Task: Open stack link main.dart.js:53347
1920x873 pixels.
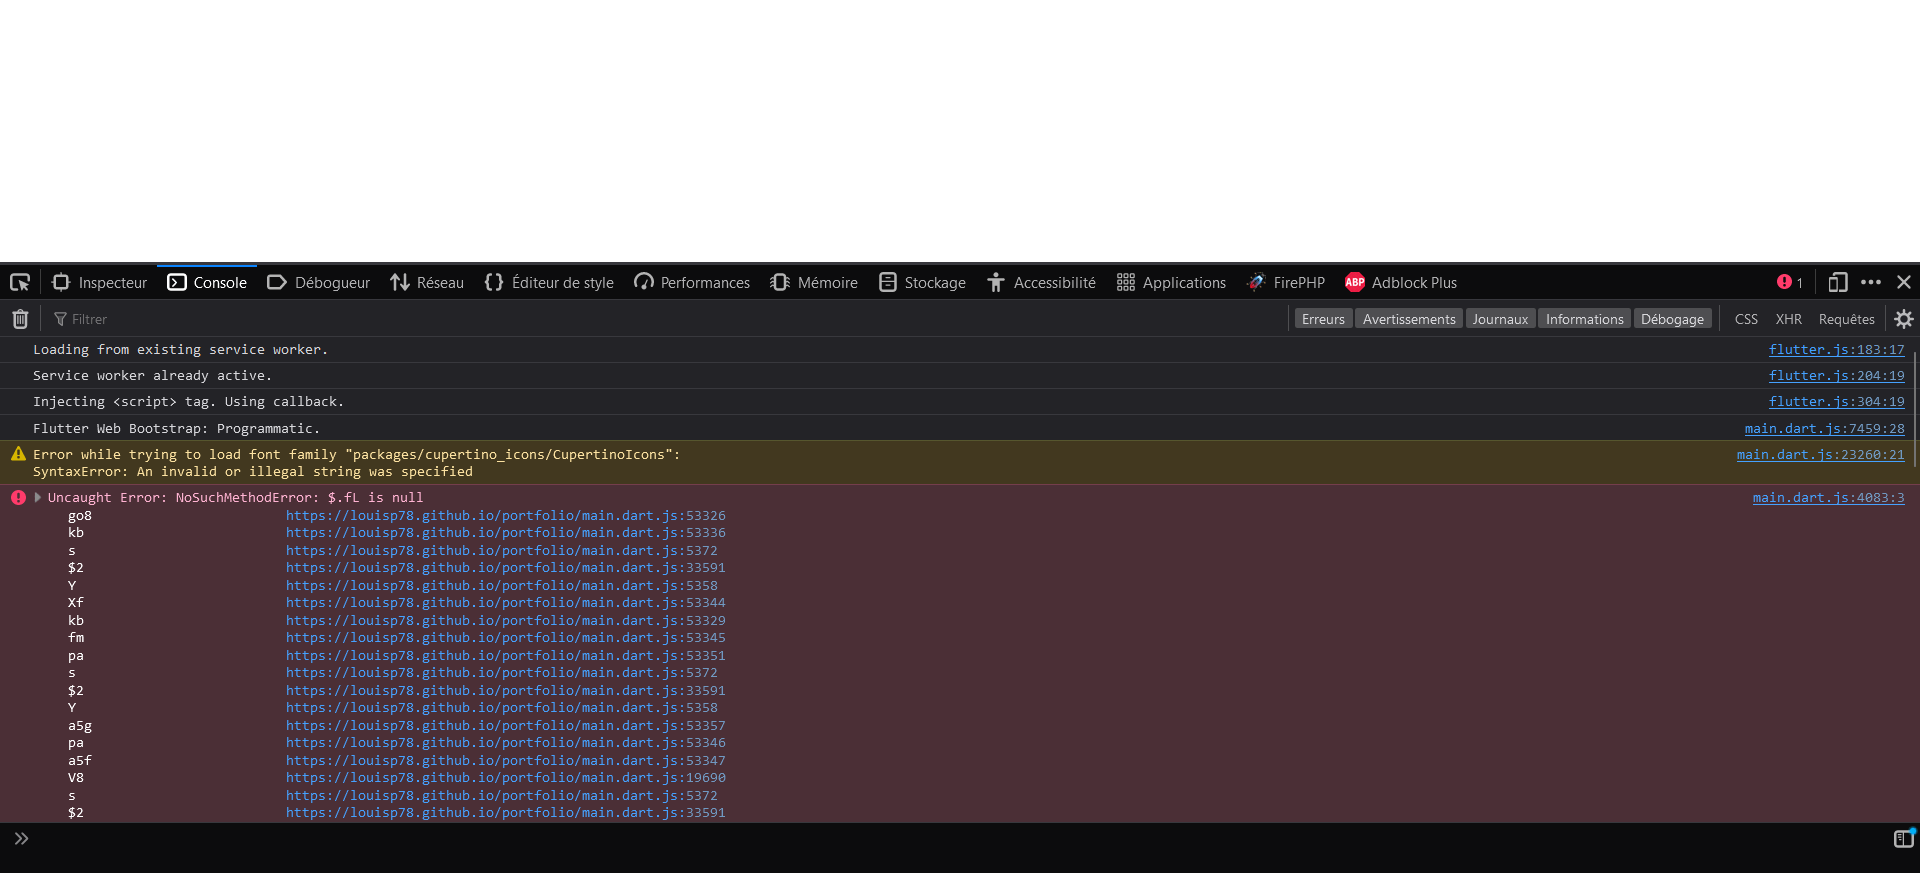Action: 506,761
